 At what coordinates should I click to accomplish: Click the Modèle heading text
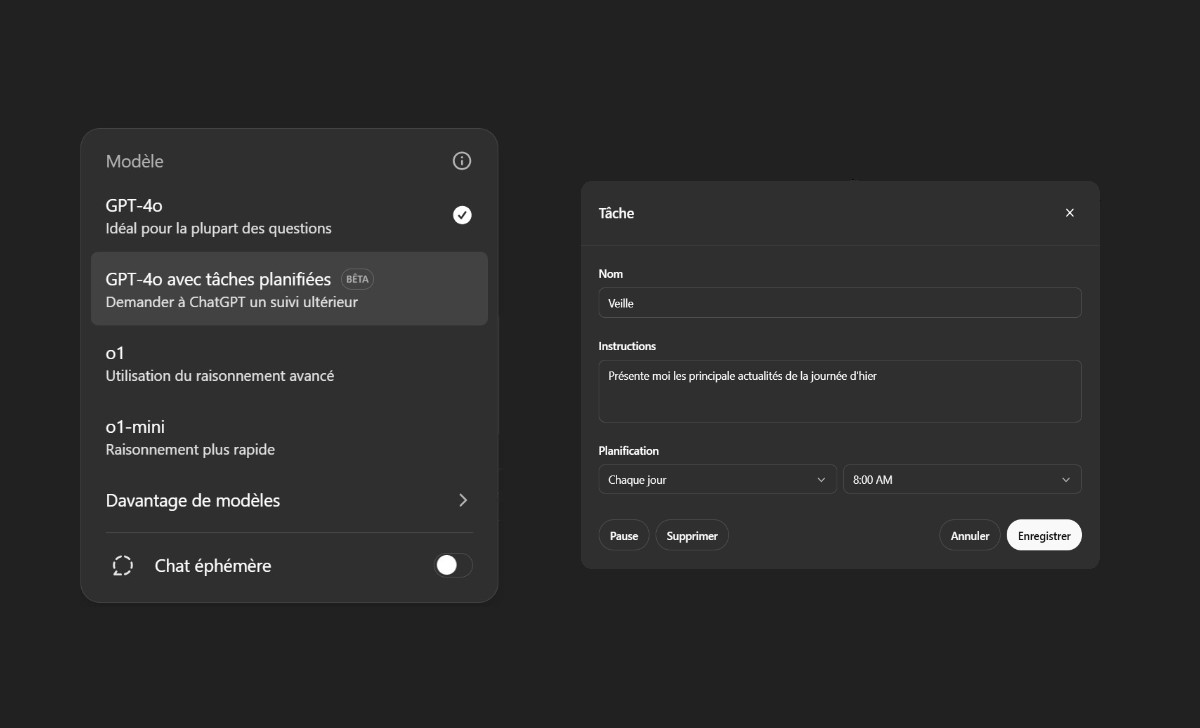(x=135, y=161)
